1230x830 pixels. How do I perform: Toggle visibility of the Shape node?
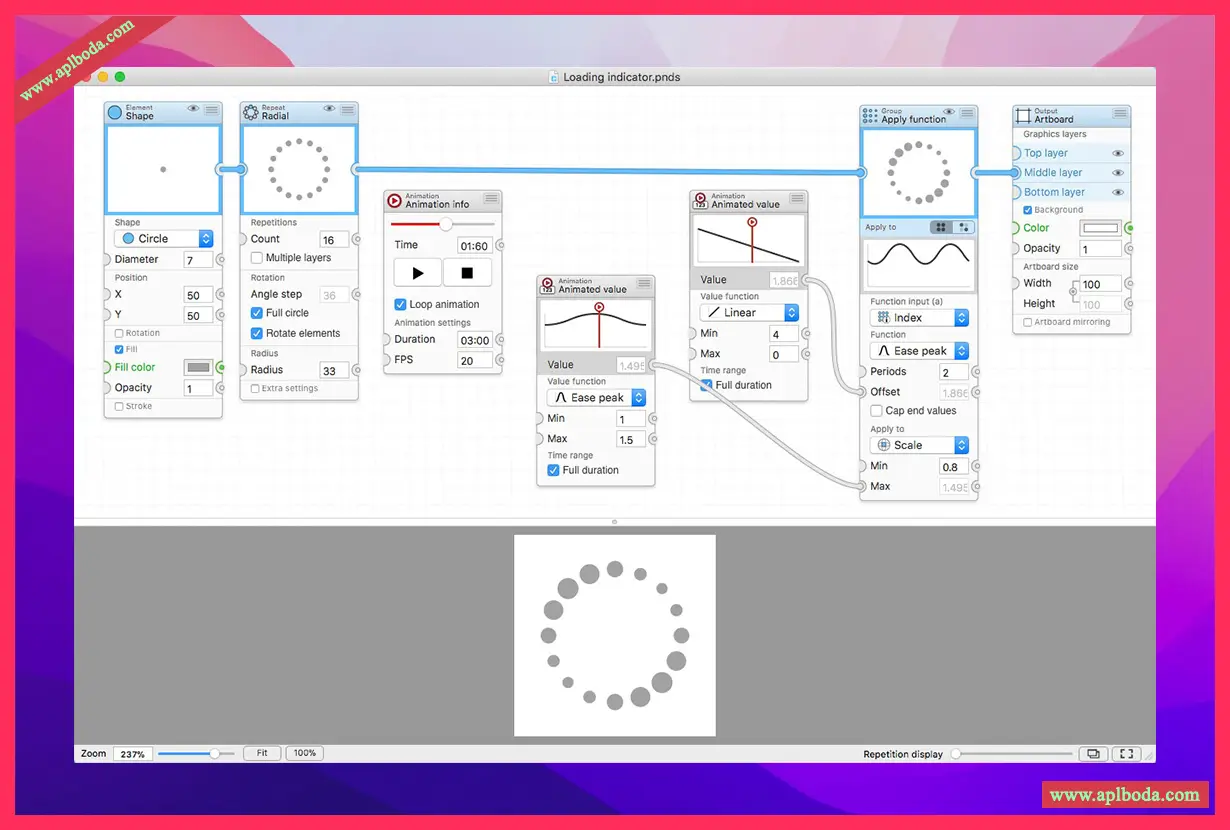click(x=193, y=108)
